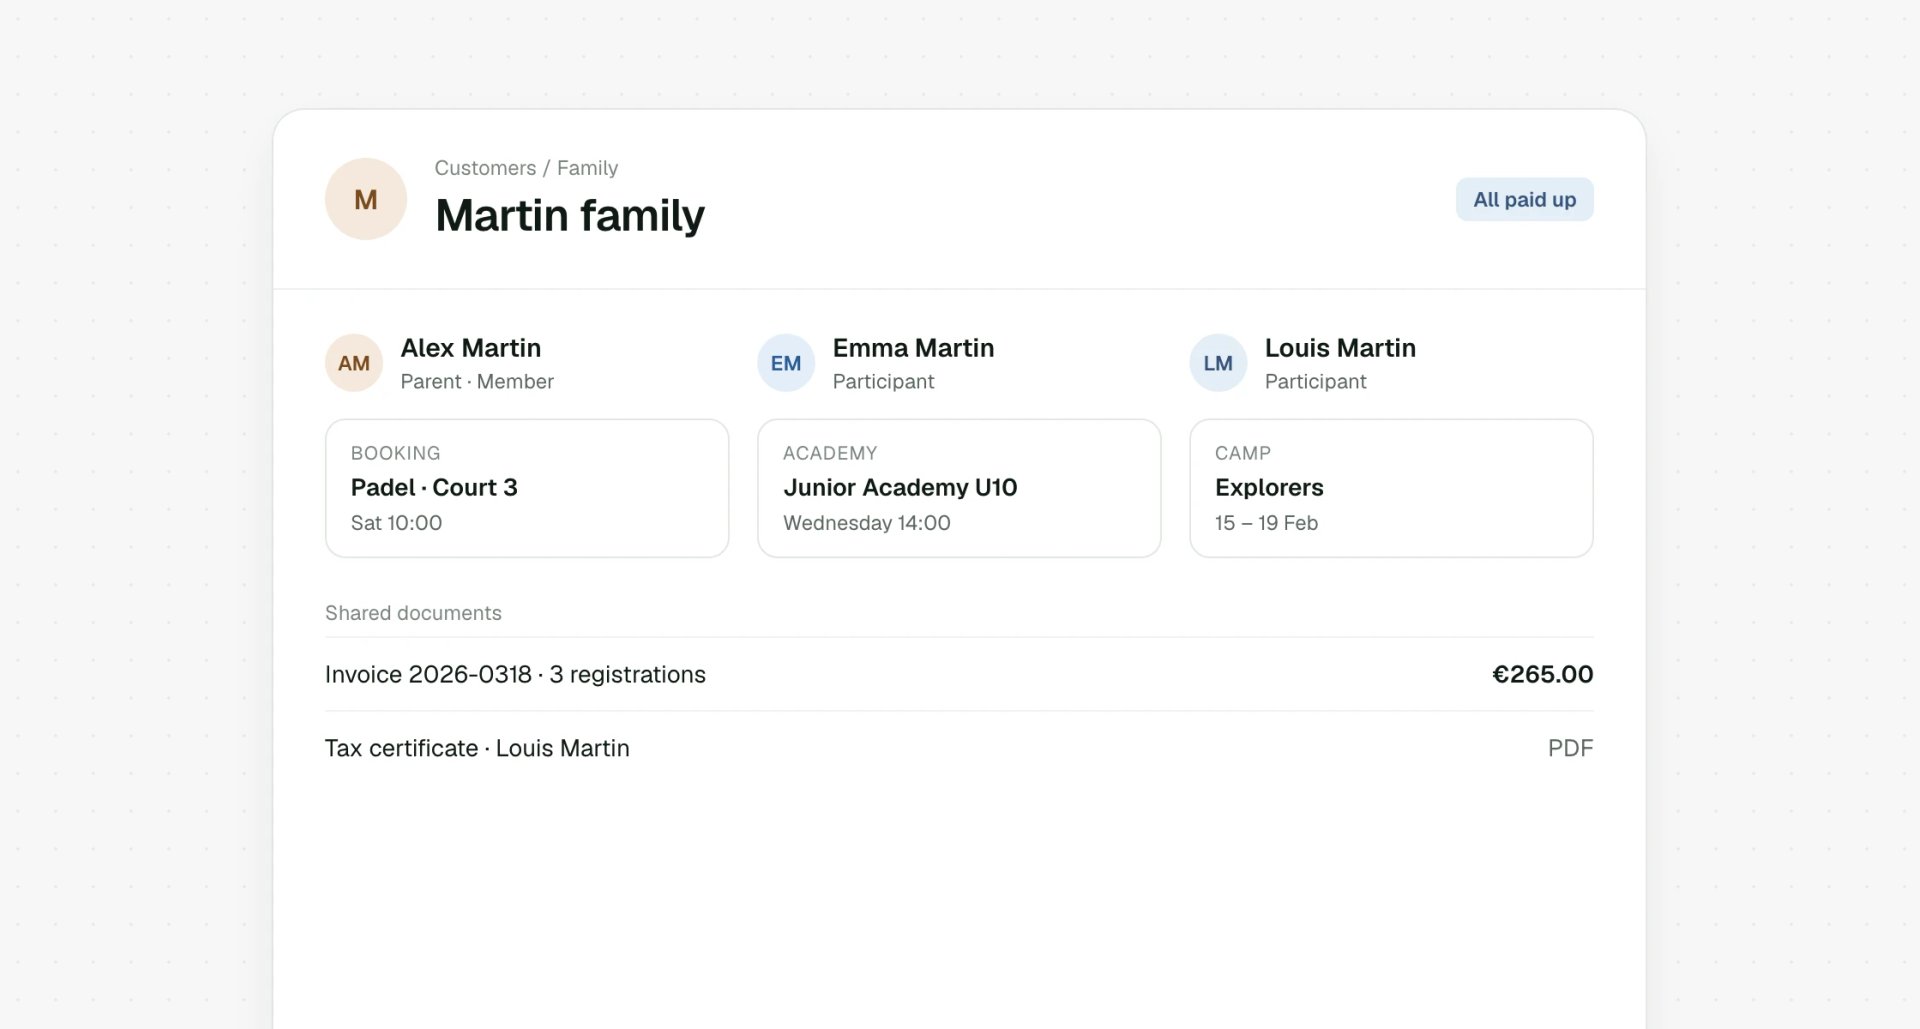This screenshot has width=1920, height=1029.
Task: Select the Alex Martin name
Action: (471, 348)
